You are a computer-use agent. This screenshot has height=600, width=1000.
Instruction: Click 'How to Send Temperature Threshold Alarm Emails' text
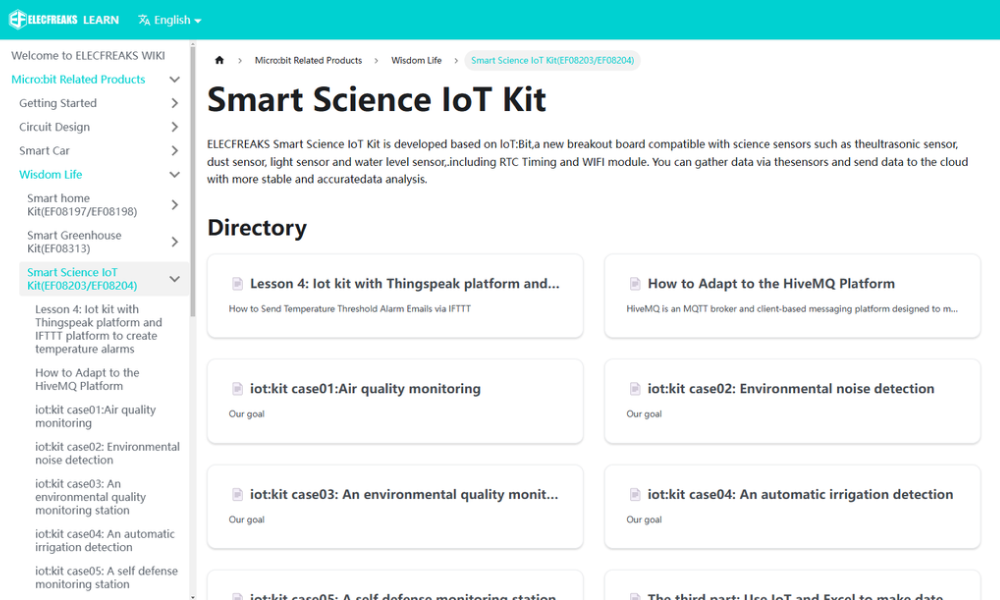coord(349,309)
